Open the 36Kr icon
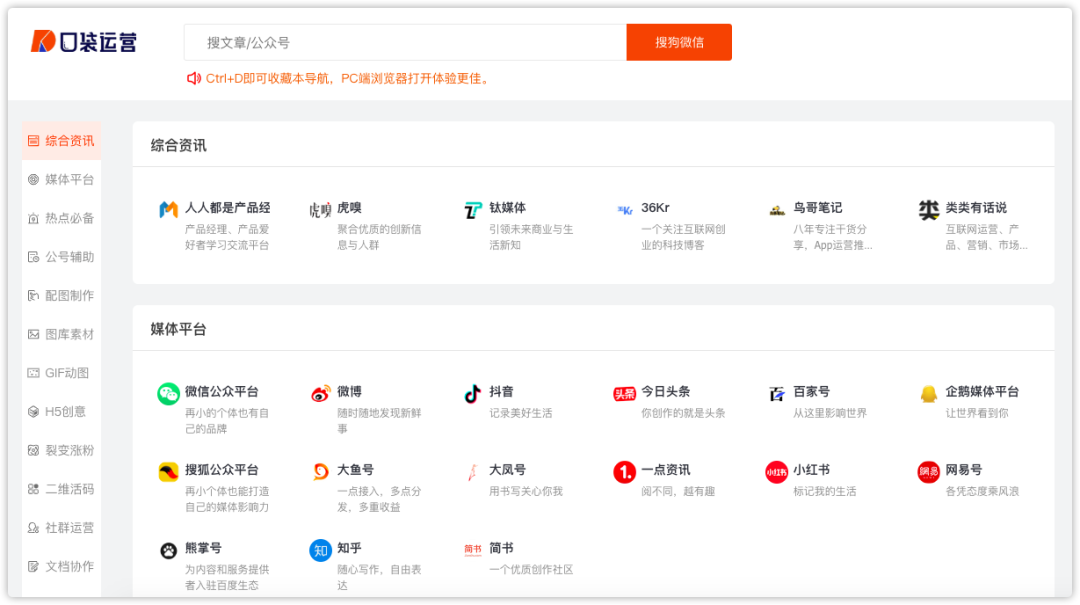 tap(625, 210)
